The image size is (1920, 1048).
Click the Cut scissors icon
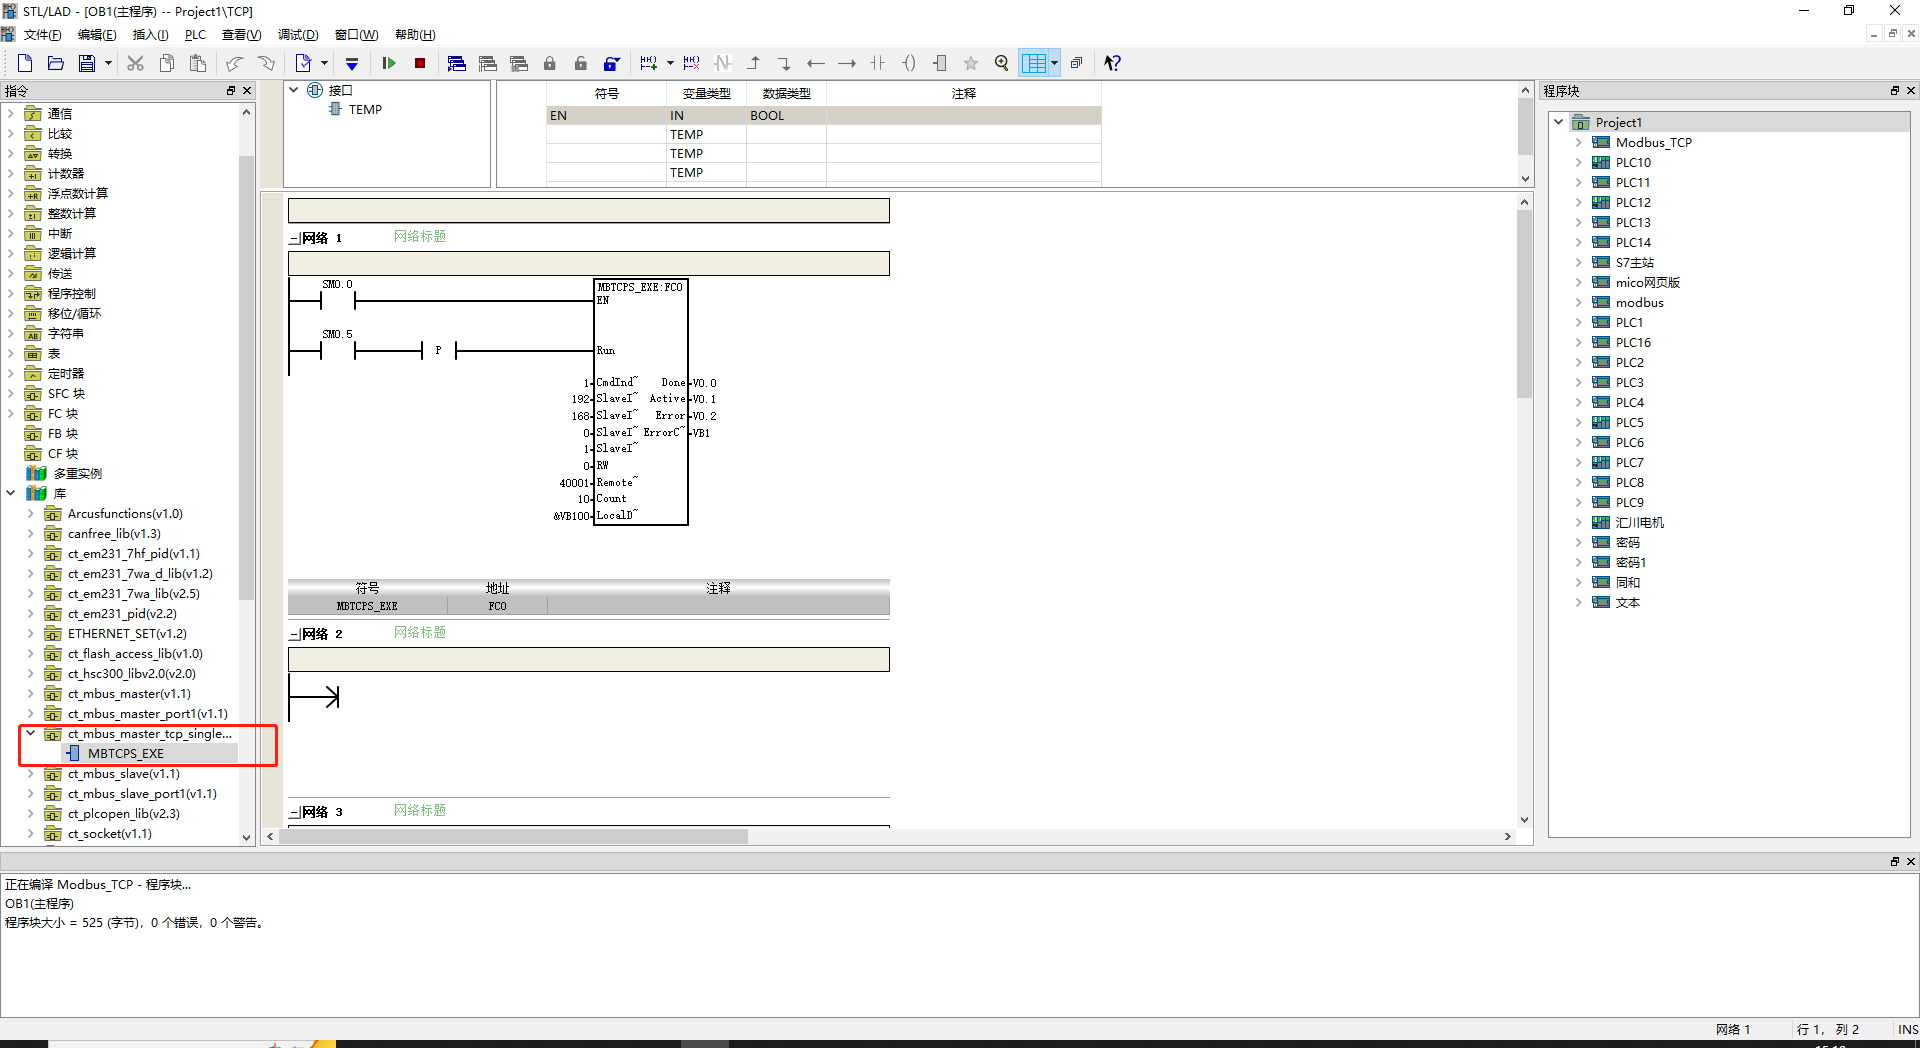pos(136,63)
